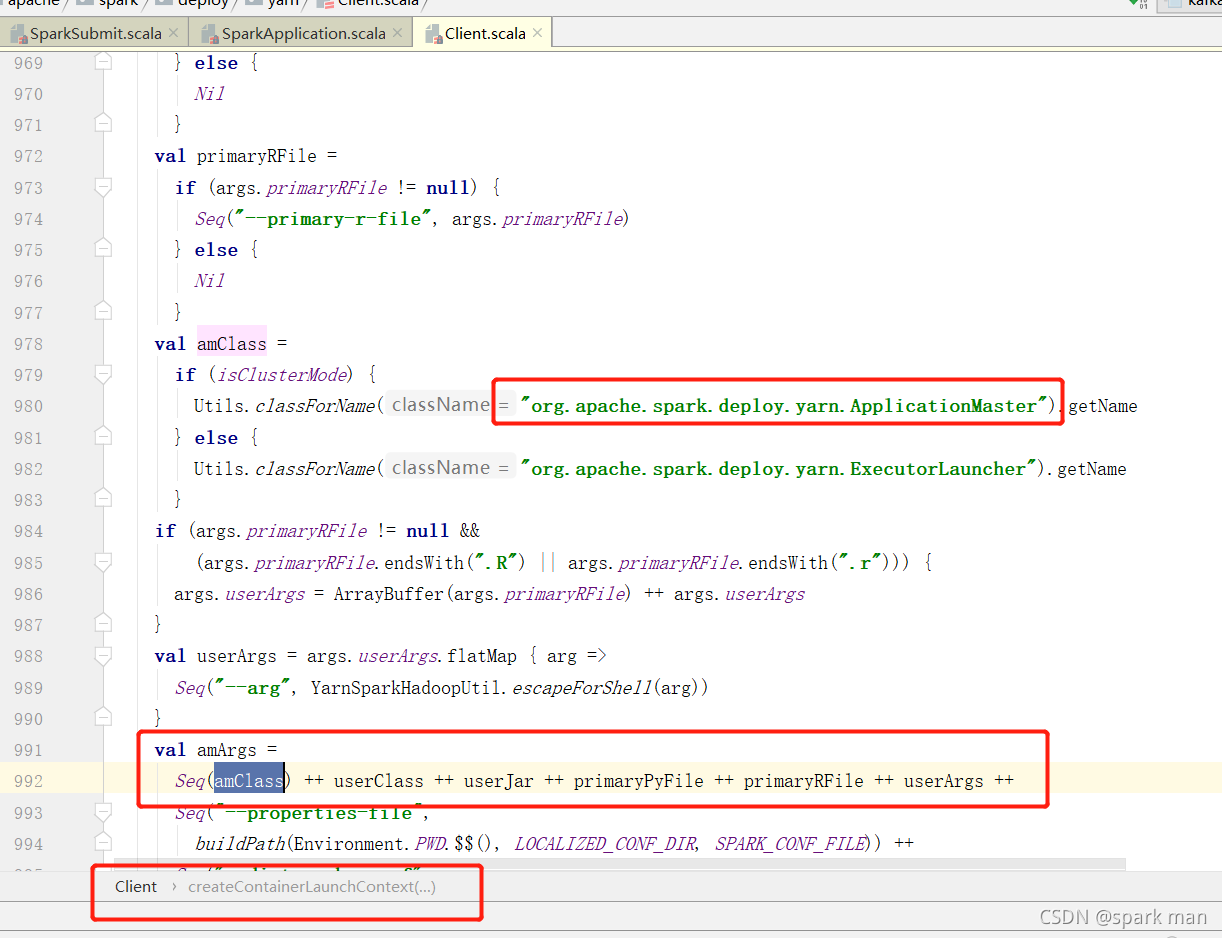Image resolution: width=1222 pixels, height=938 pixels.
Task: Toggle the fold marker on line 977
Action: click(x=103, y=311)
